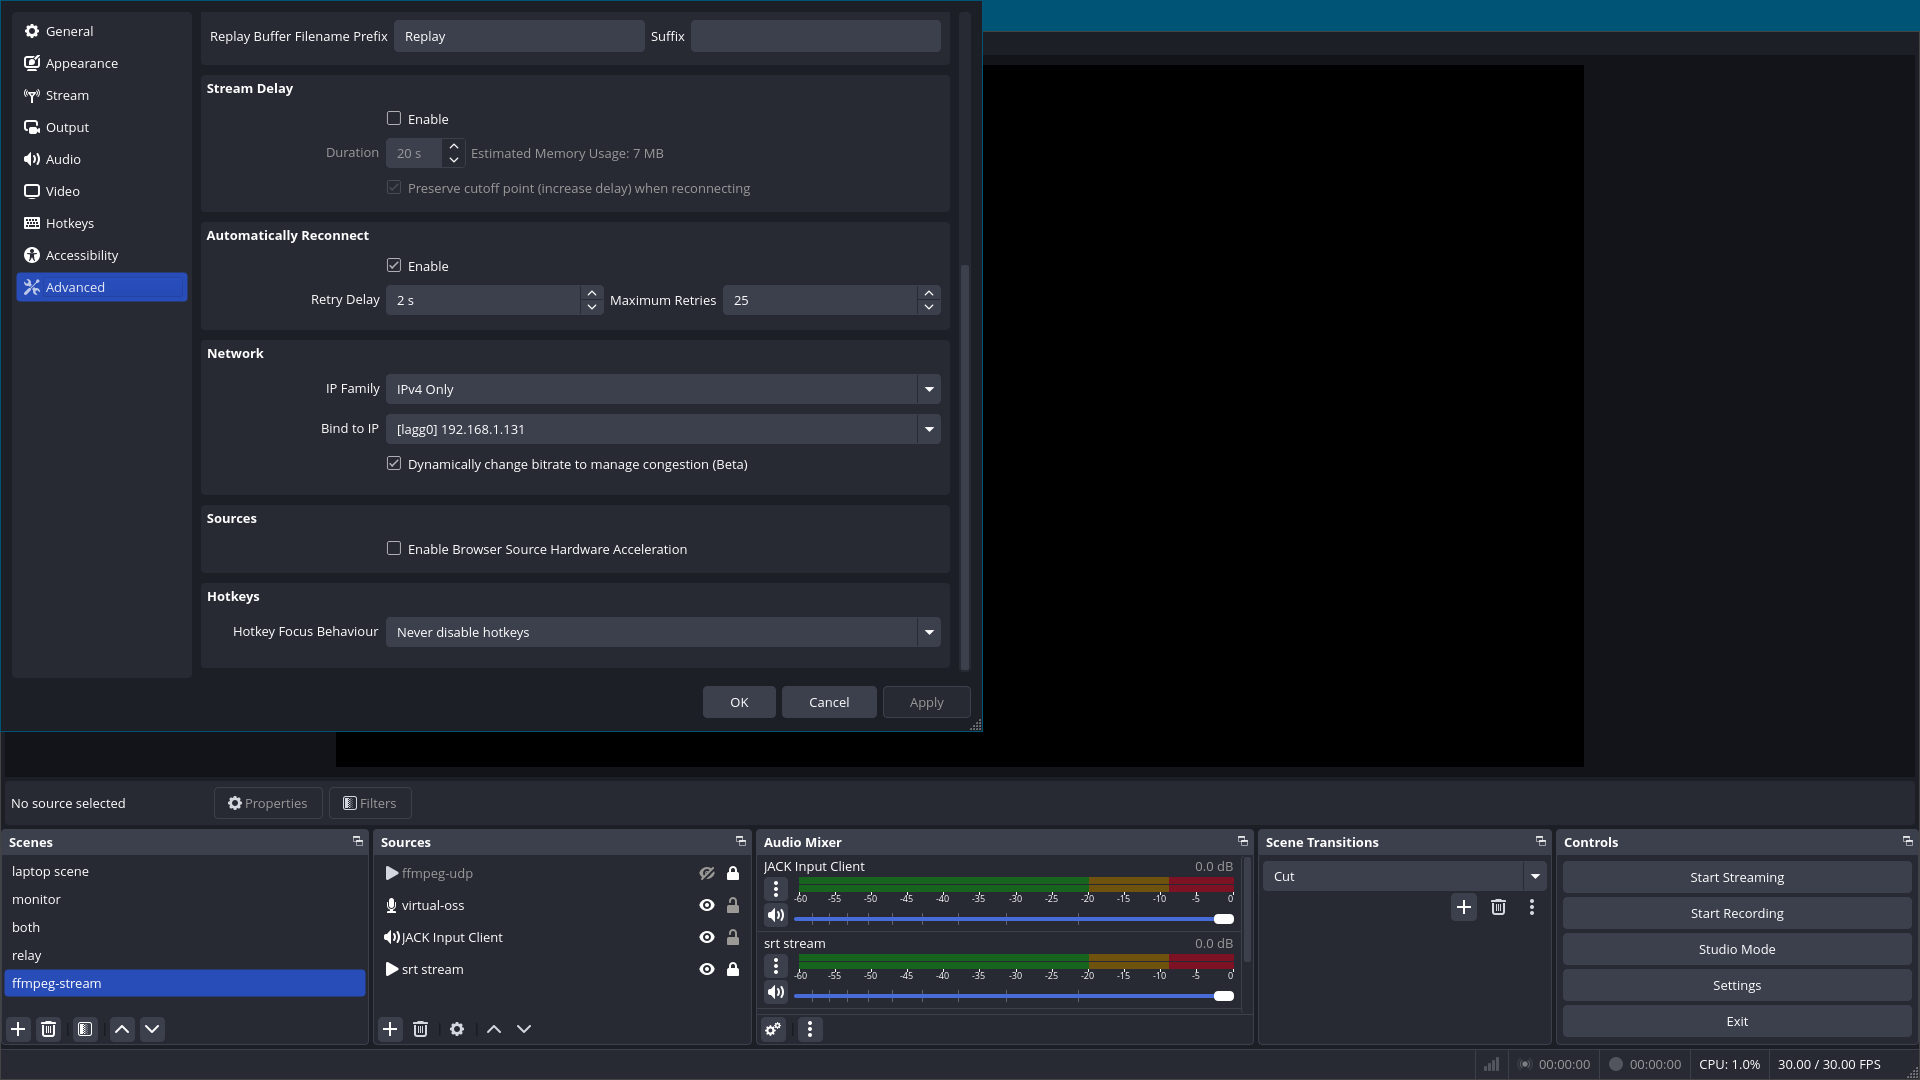Open the Output settings category
The image size is (1920, 1080).
click(67, 127)
